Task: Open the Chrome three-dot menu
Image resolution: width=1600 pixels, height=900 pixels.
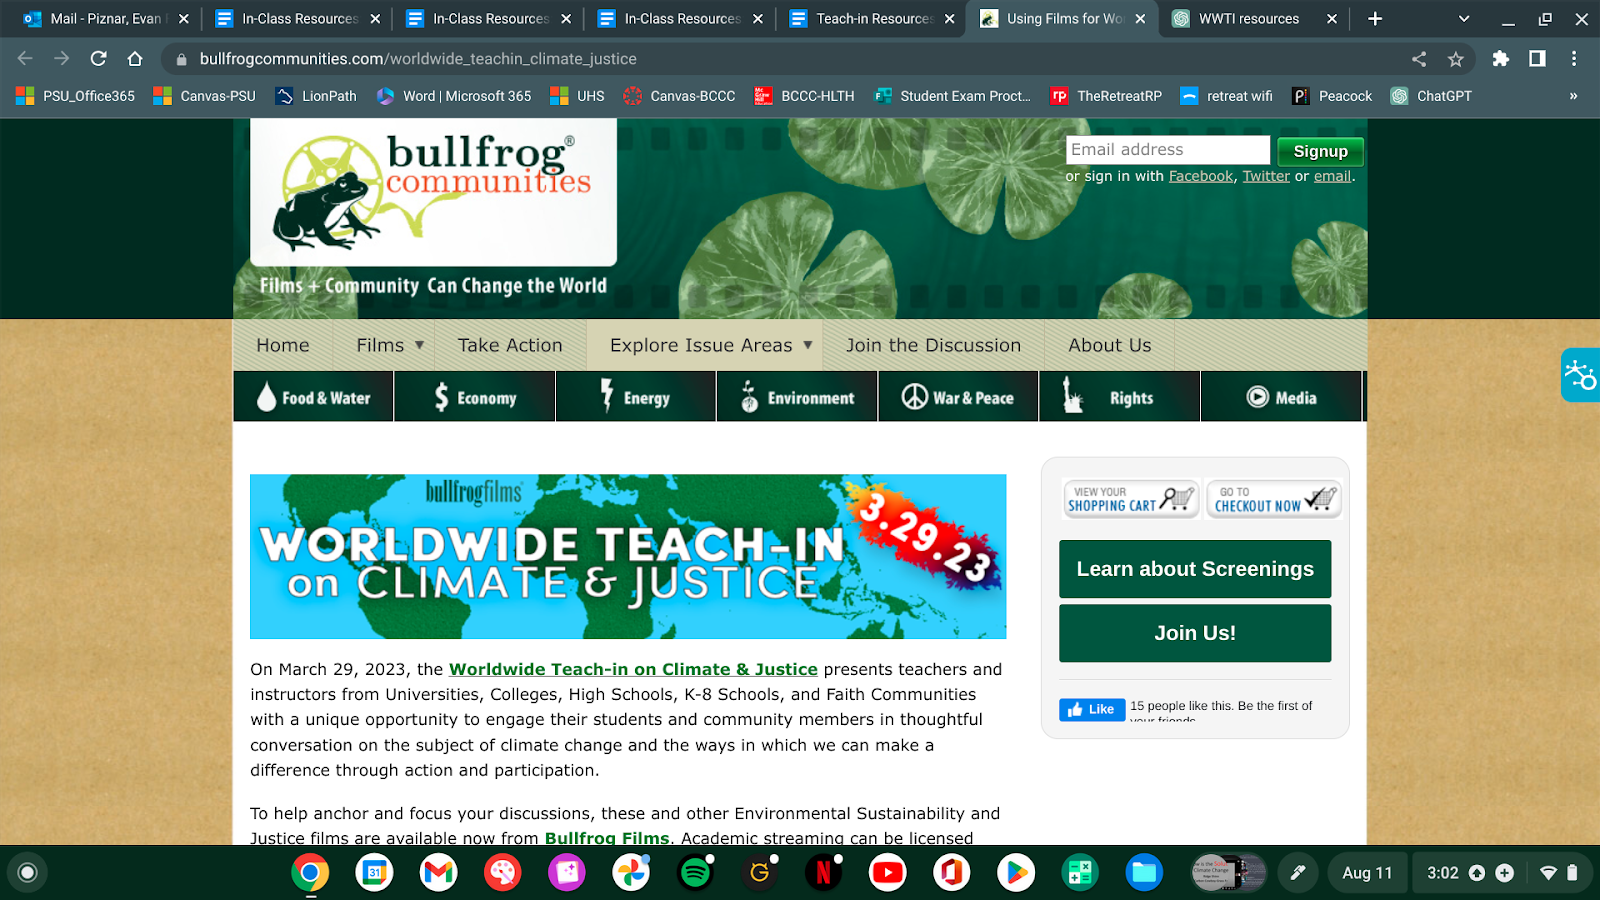Action: (x=1574, y=59)
